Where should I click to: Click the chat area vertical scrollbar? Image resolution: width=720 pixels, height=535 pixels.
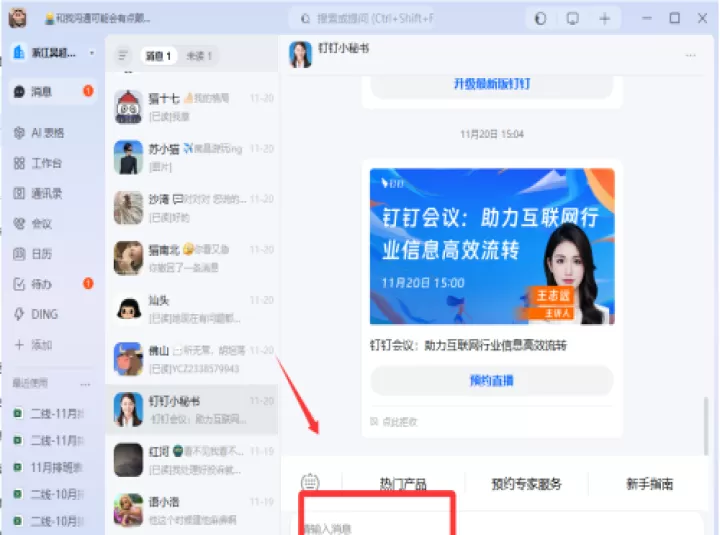(706, 426)
